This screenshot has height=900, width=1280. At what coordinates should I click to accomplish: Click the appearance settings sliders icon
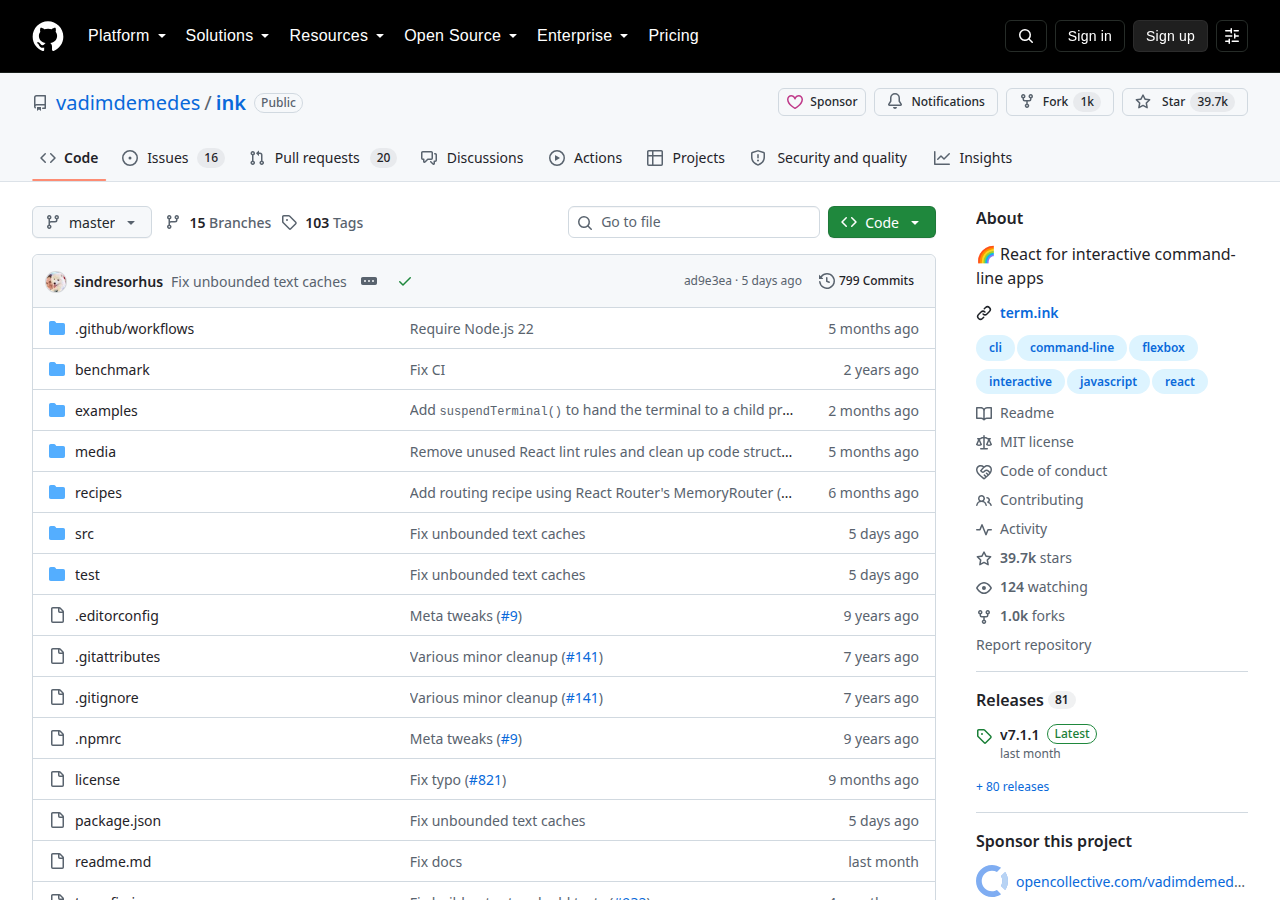pos(1232,36)
